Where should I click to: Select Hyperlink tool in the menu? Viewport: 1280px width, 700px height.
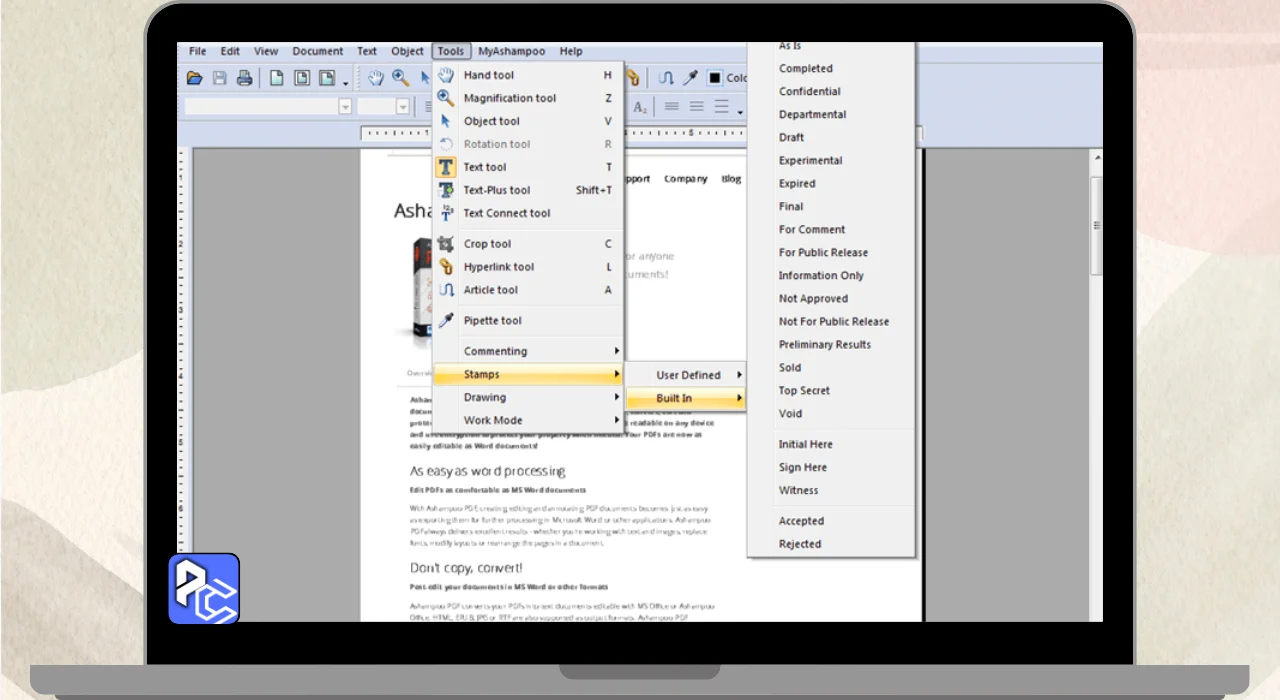click(x=498, y=267)
